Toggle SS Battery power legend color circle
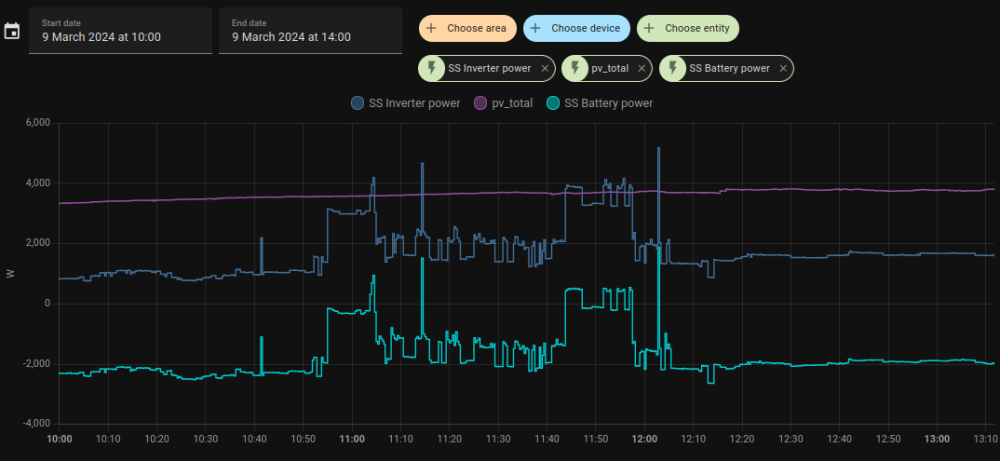 point(553,103)
